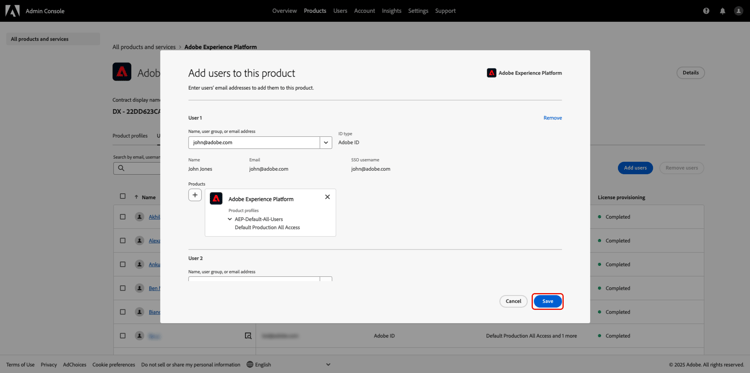Open the Products tab

click(x=315, y=11)
